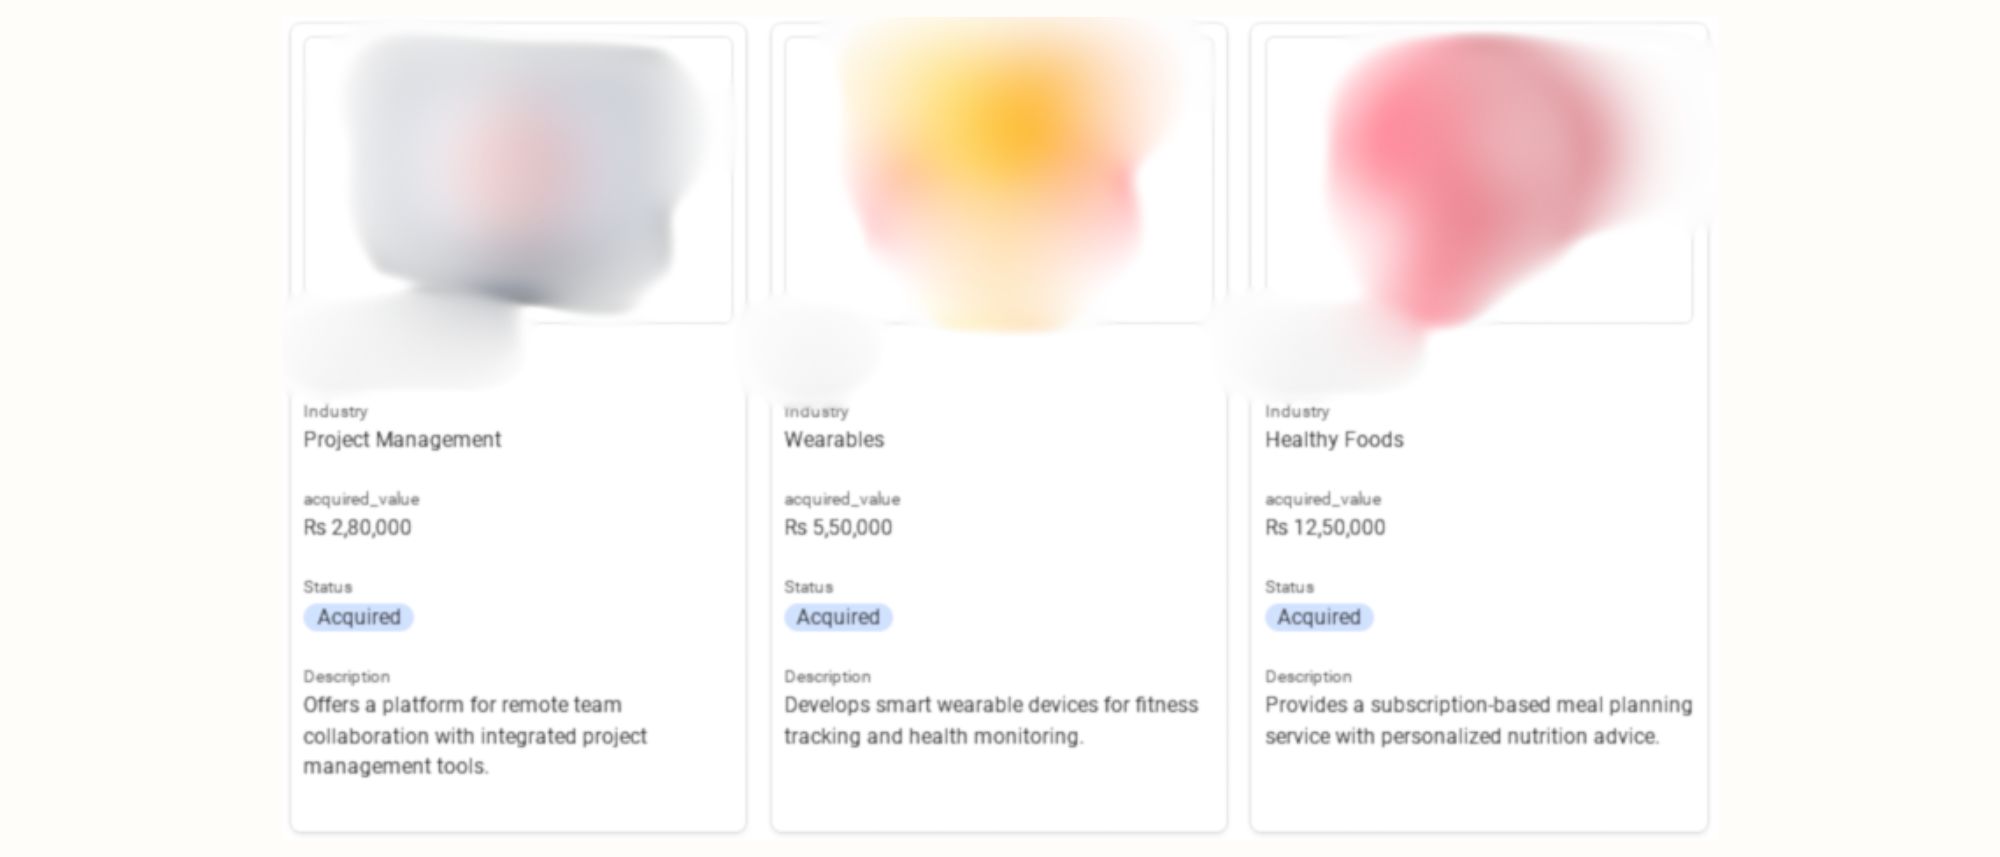Screen dimensions: 2000x857
Task: Select the Wearables industry text
Action: coord(834,440)
